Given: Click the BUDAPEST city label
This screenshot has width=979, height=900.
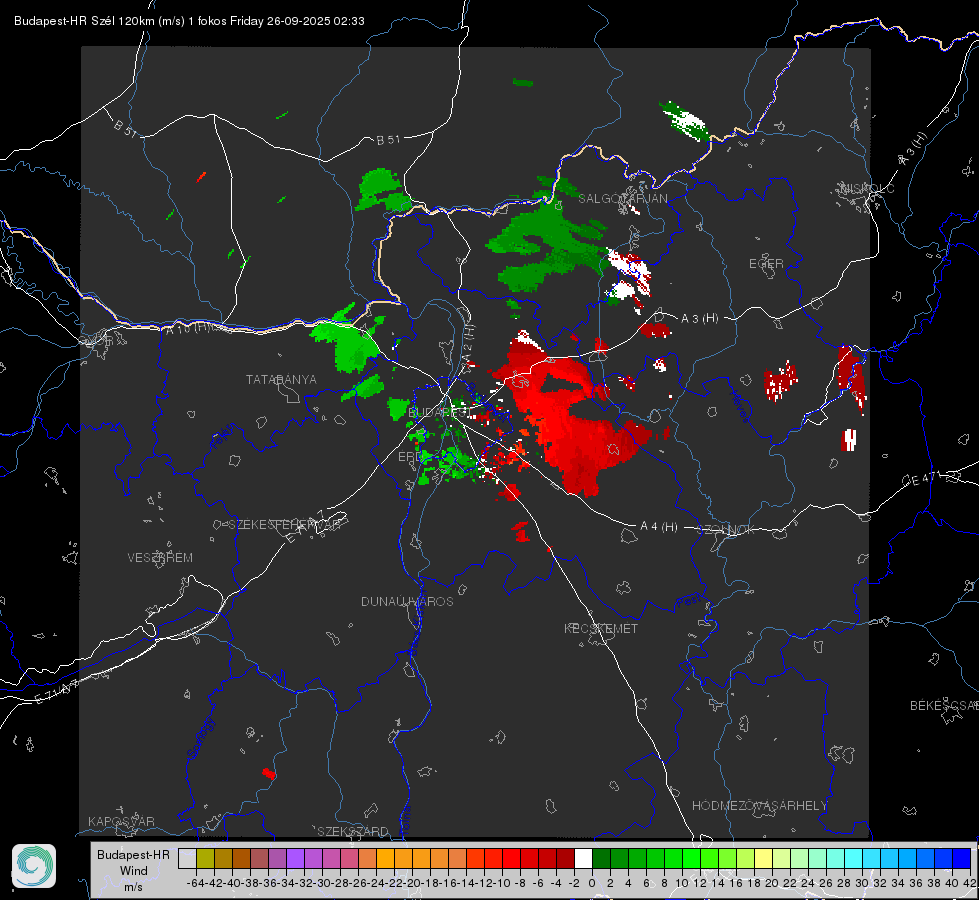Looking at the screenshot, I should [x=439, y=412].
